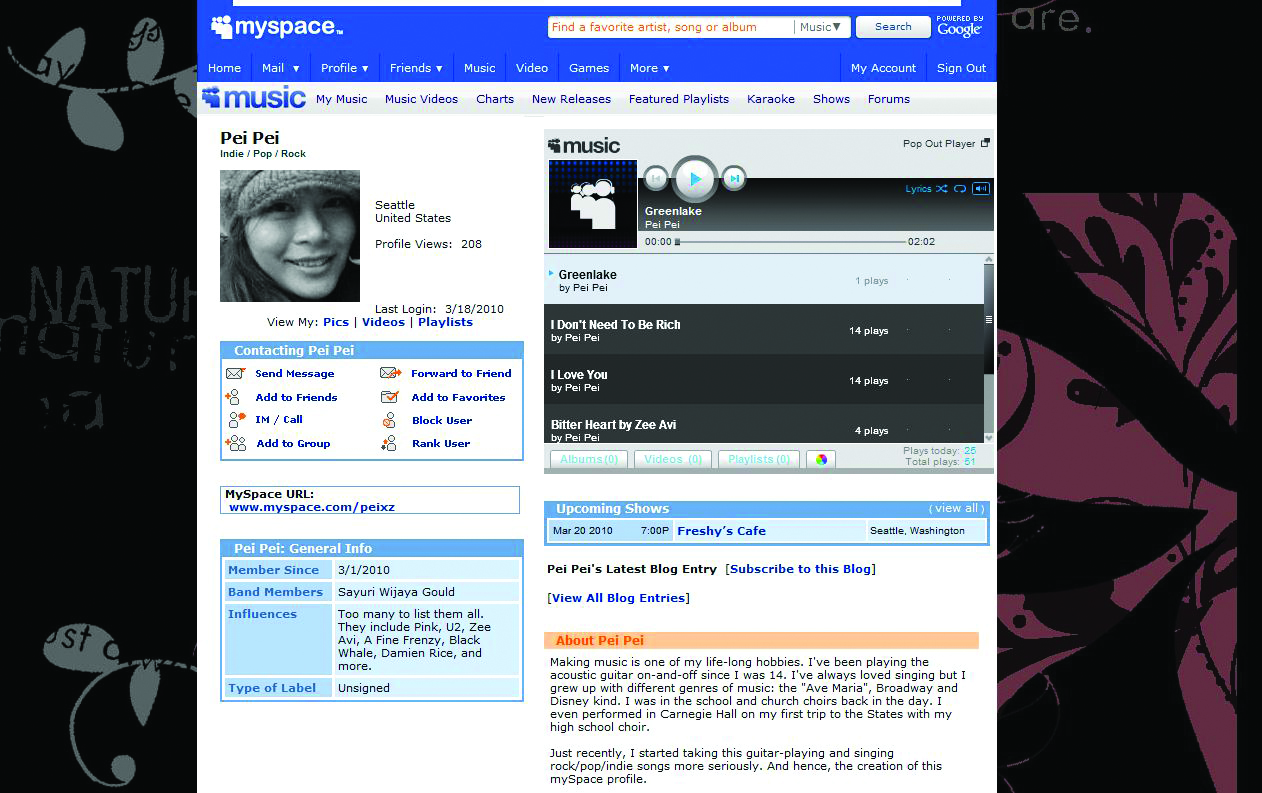Click View All Blog Entries
1262x793 pixels.
619,598
